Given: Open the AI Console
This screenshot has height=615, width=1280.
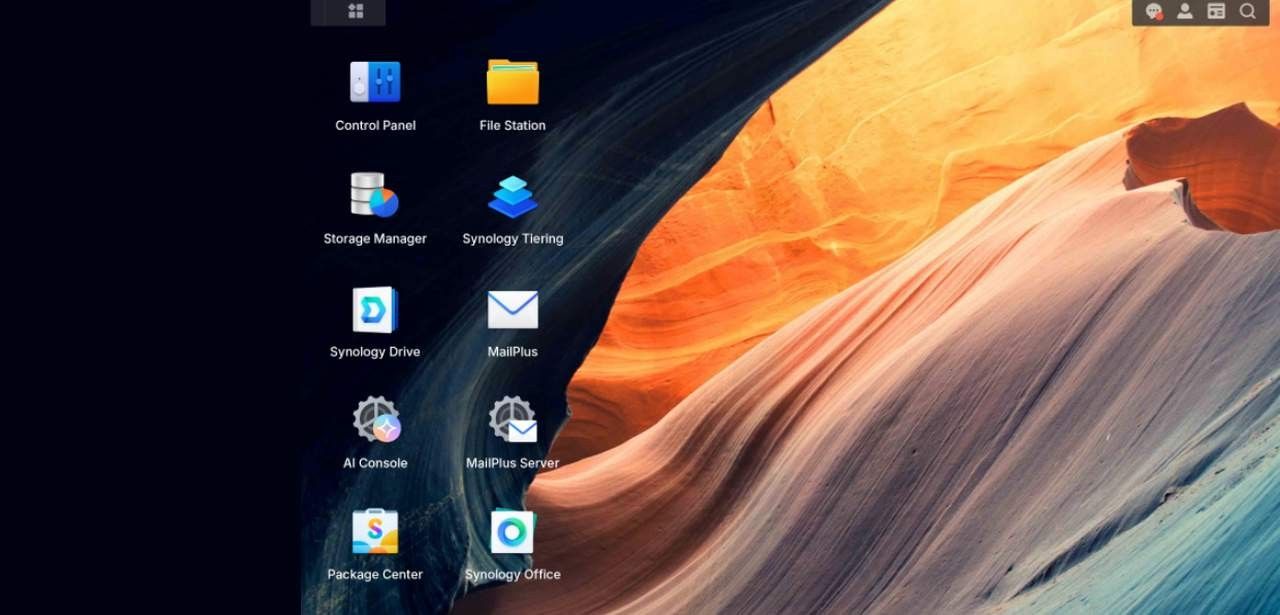Looking at the screenshot, I should 373,422.
